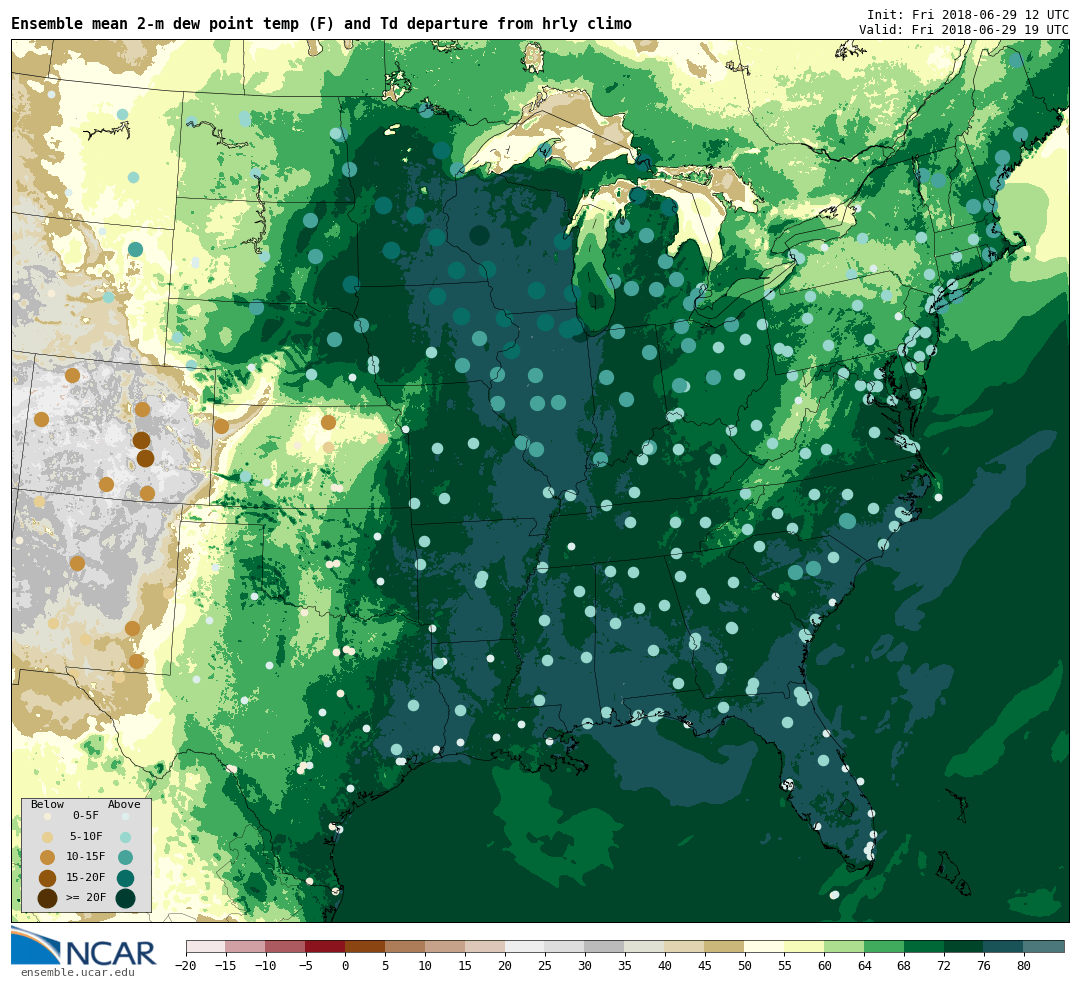The height and width of the screenshot is (985, 1080).
Task: Select the slate swatch right of 80
Action: 1045,946
